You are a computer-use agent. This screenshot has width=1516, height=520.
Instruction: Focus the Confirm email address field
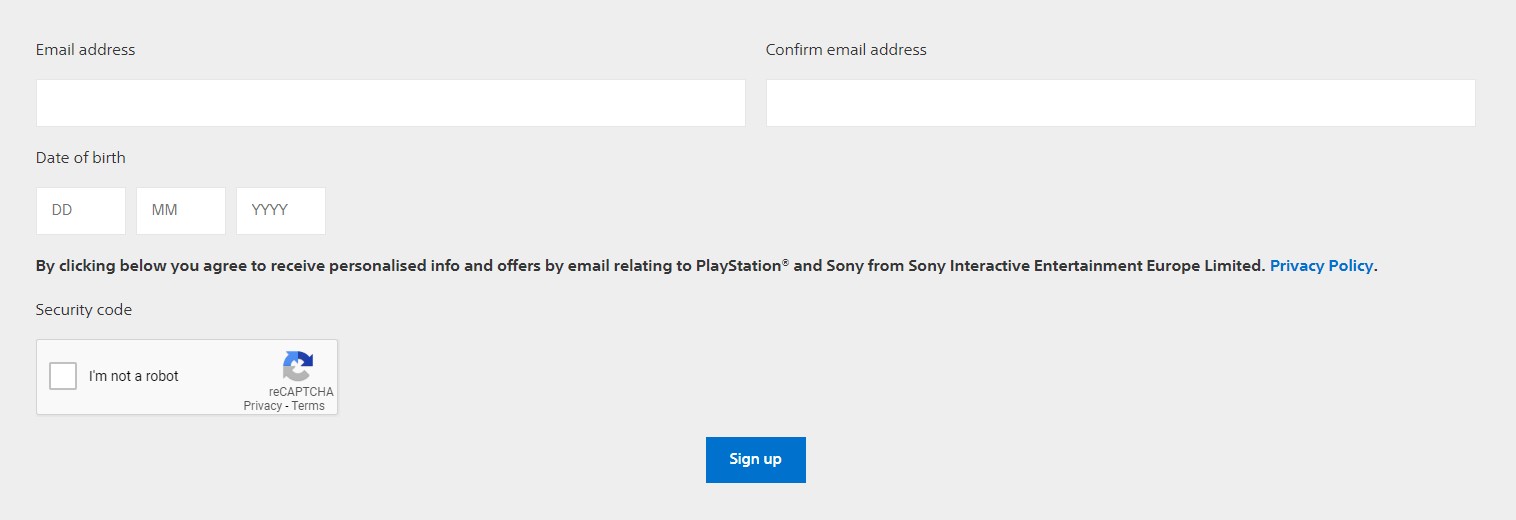[x=1120, y=103]
